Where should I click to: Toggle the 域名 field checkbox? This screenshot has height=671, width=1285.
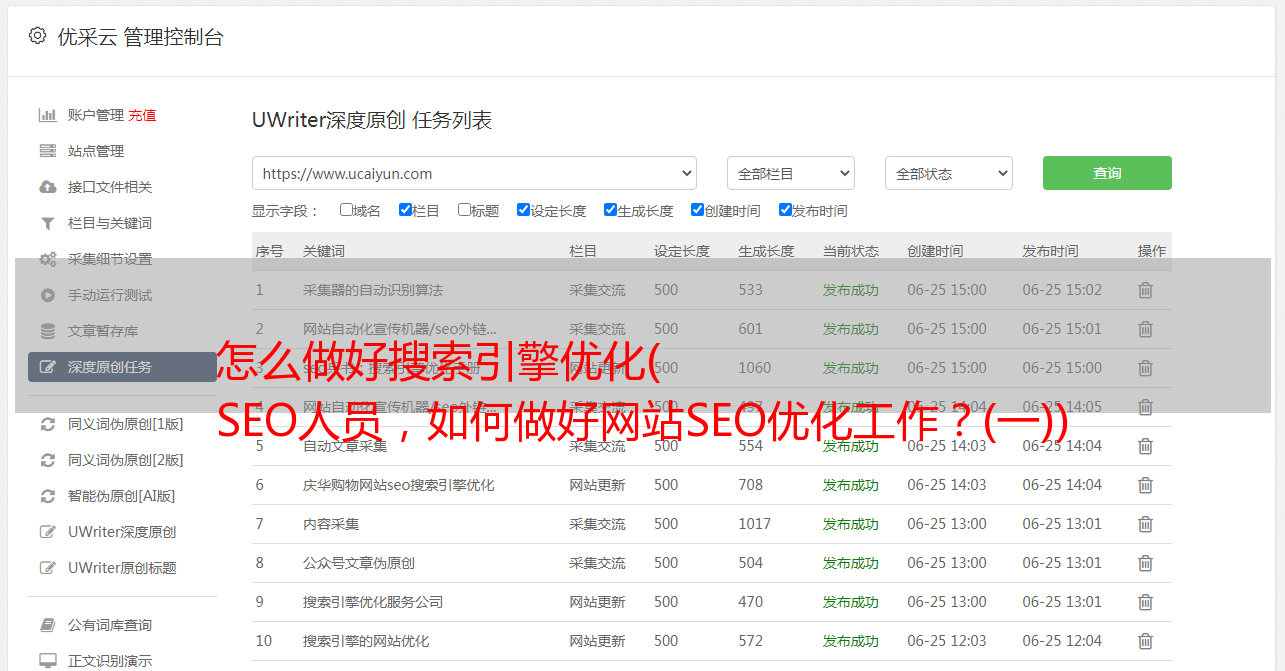[346, 210]
